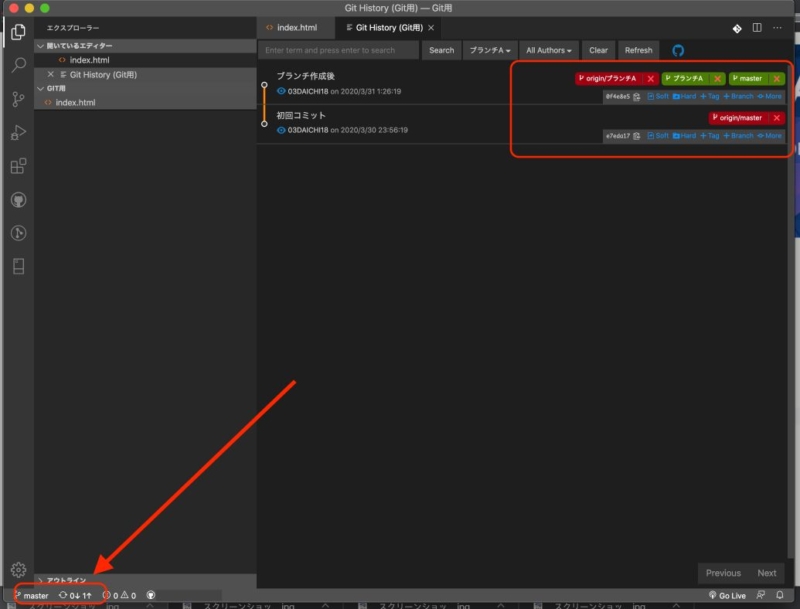The image size is (800, 609).
Task: Collapse the 開いているエディター section
Action: (145, 45)
